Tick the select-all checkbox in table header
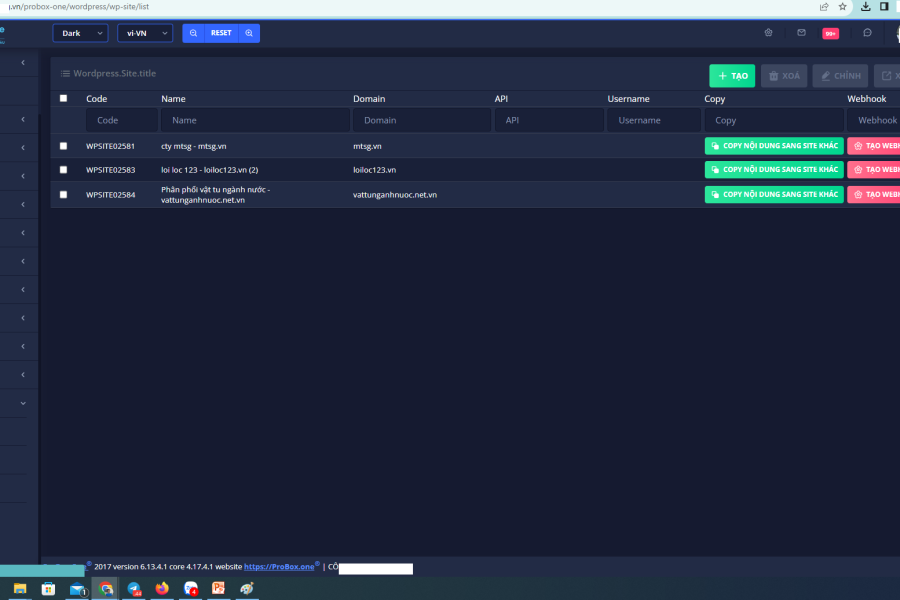Image resolution: width=900 pixels, height=600 pixels. [64, 99]
